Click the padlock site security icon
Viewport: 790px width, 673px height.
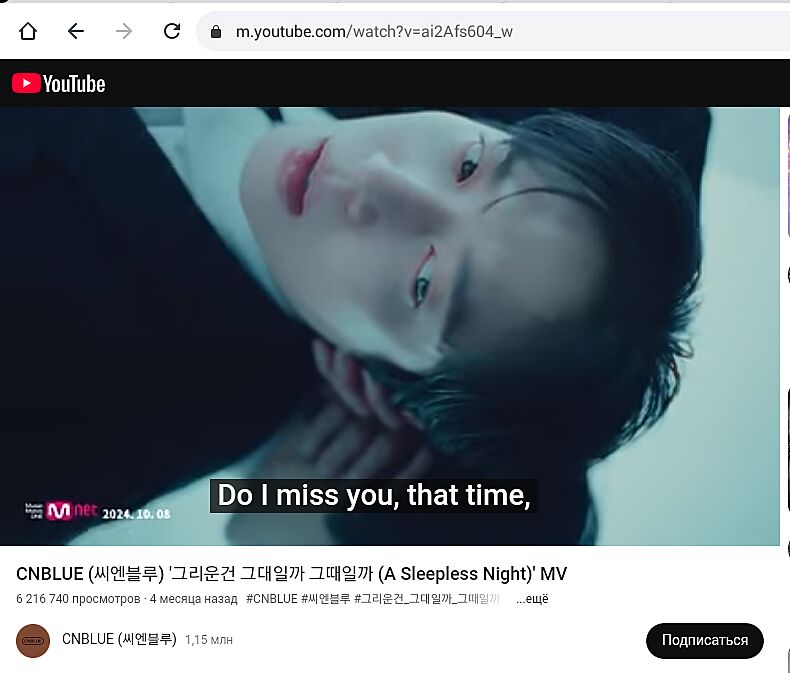pos(216,32)
